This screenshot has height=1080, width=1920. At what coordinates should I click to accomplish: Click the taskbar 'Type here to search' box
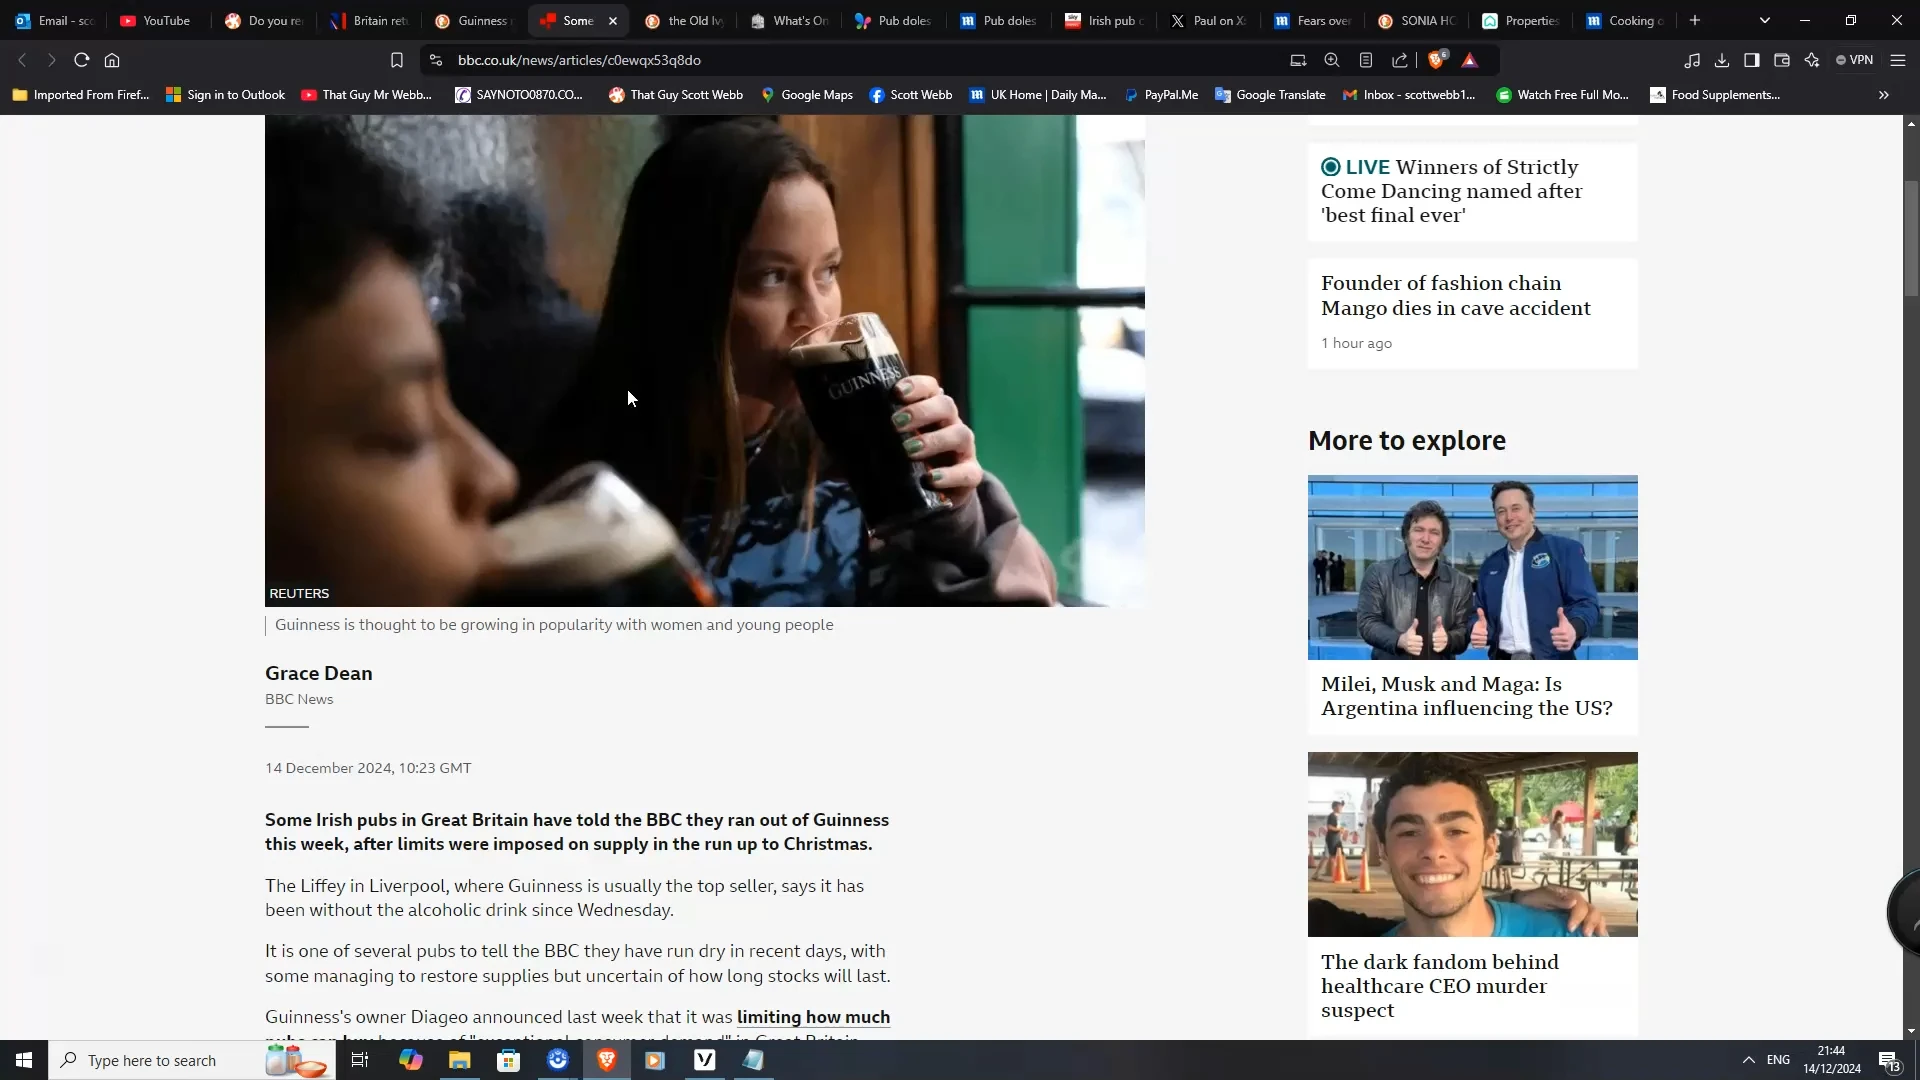point(192,1060)
